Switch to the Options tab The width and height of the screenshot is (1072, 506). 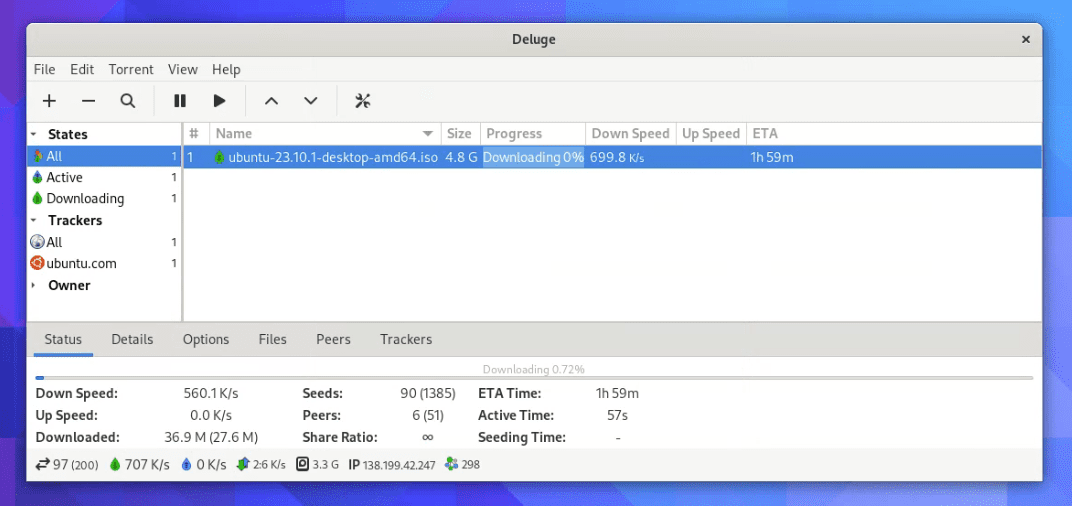(x=206, y=339)
